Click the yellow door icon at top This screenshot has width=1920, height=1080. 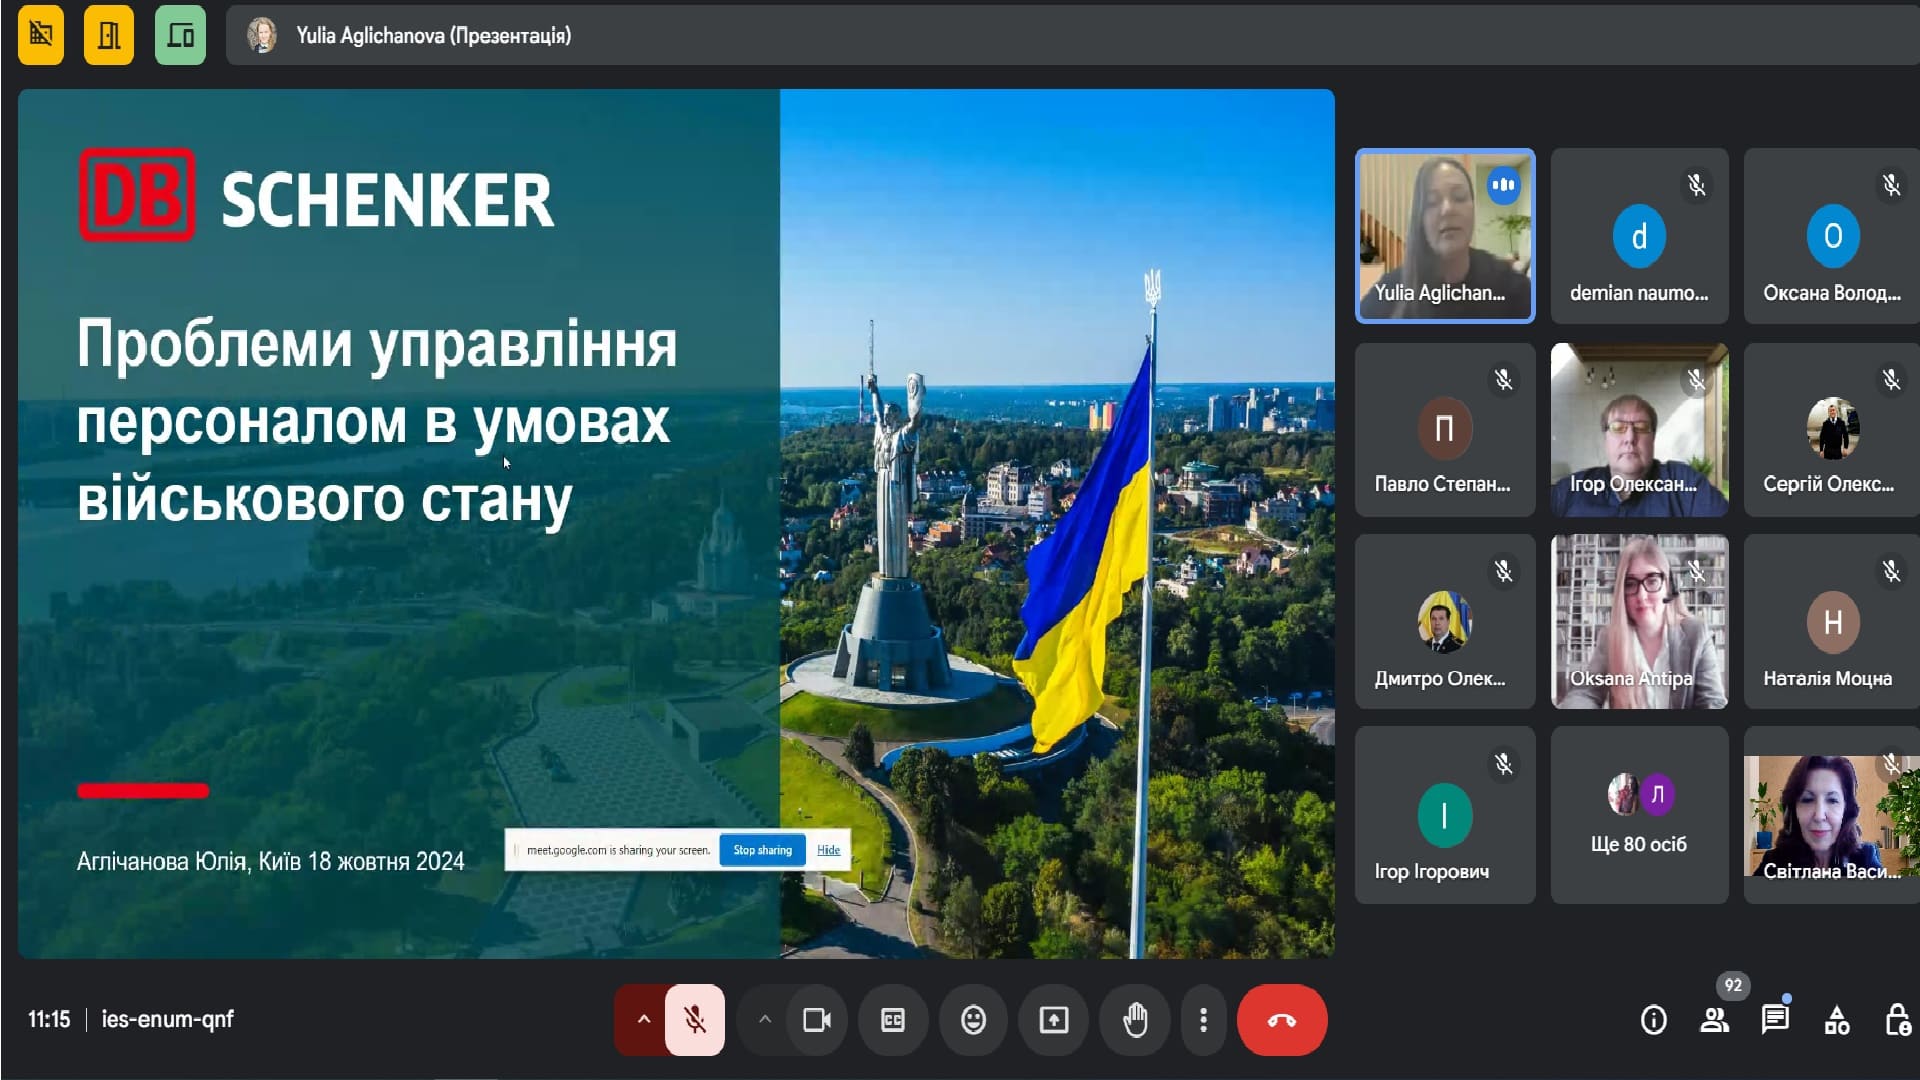(x=109, y=36)
